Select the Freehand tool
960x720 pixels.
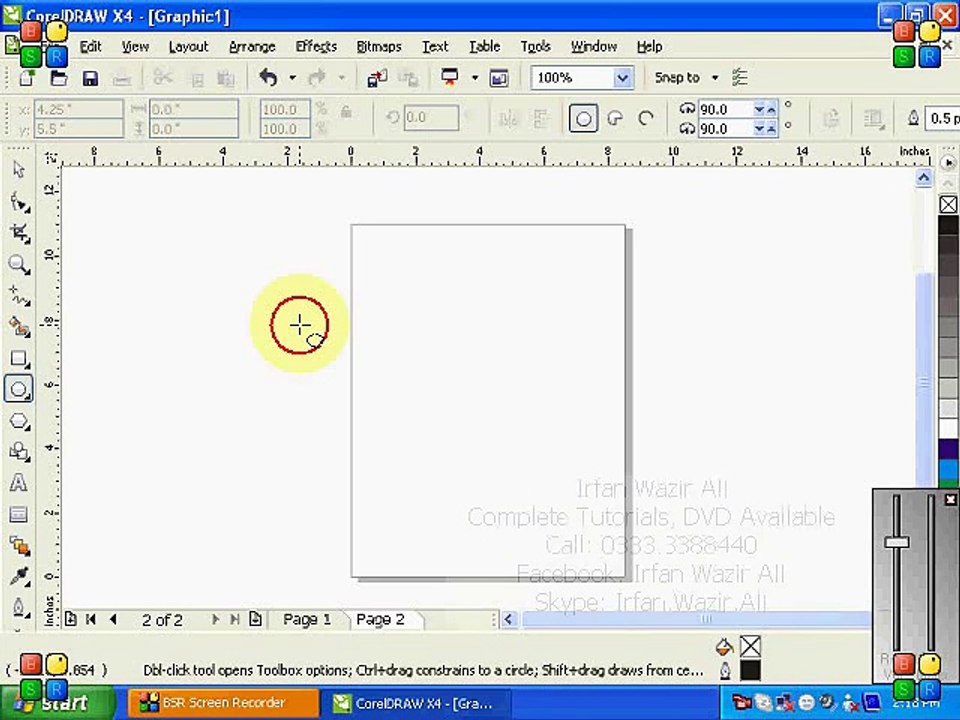(19, 296)
